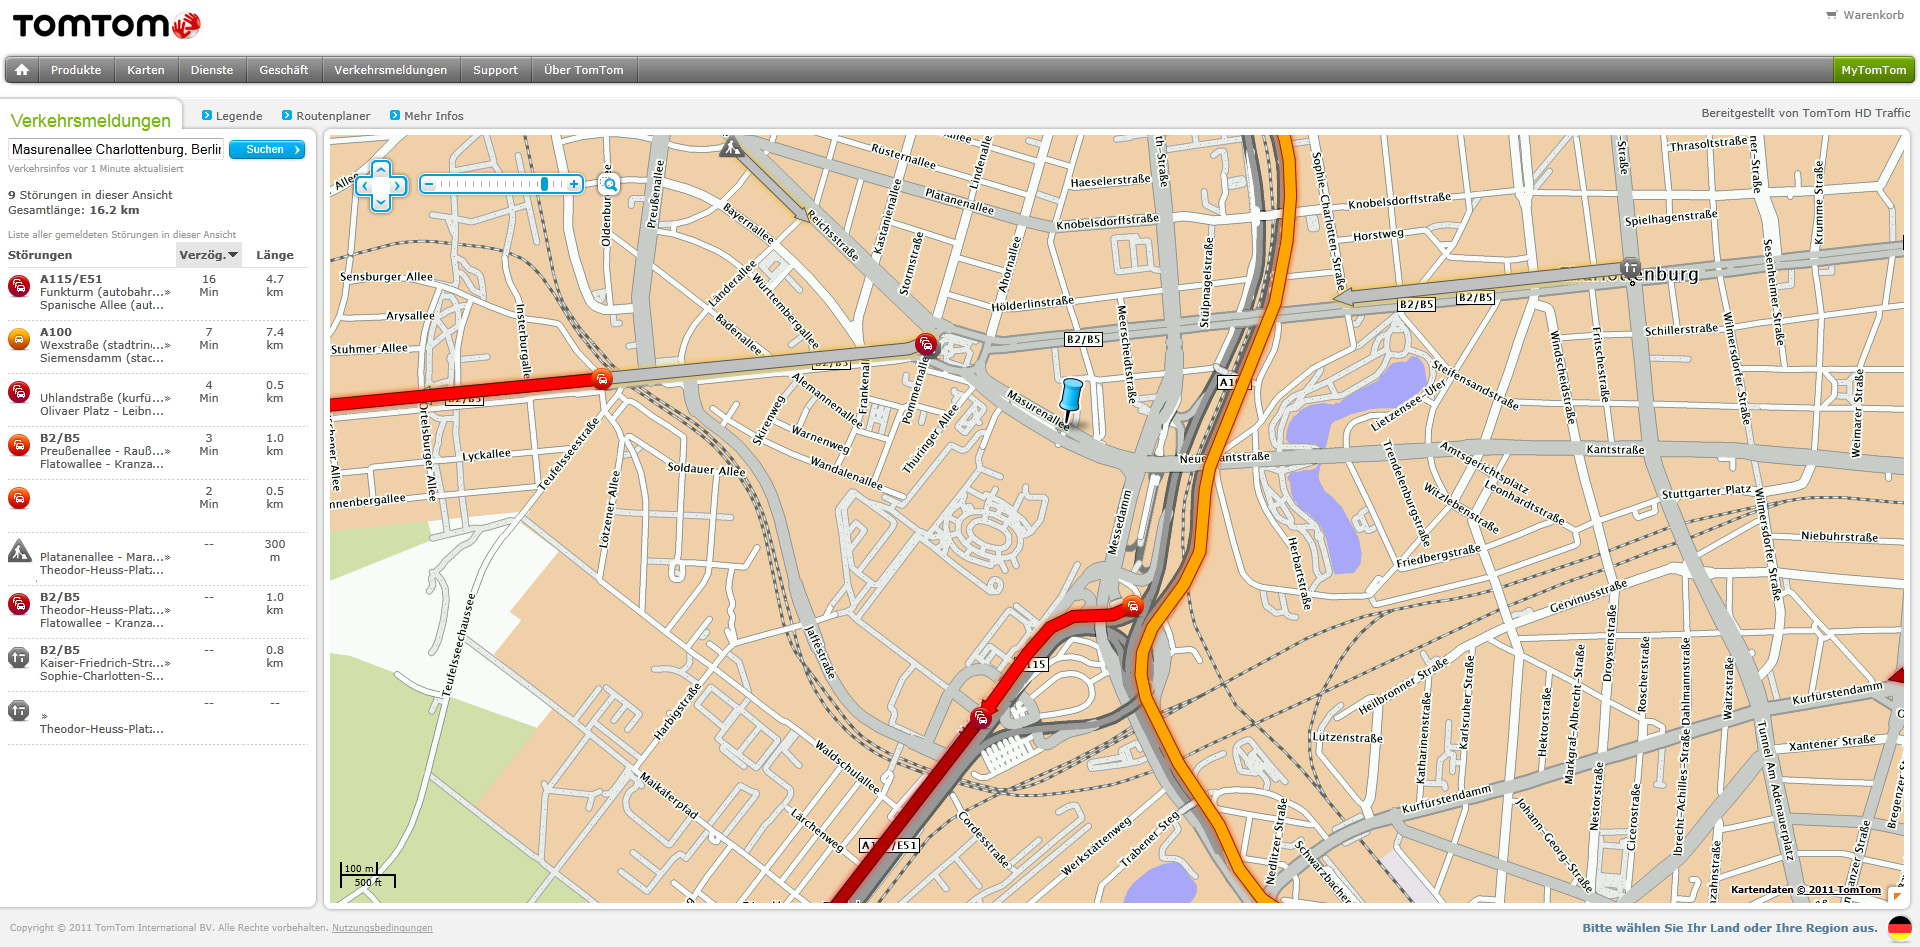Open the Routenplaner link

click(326, 116)
